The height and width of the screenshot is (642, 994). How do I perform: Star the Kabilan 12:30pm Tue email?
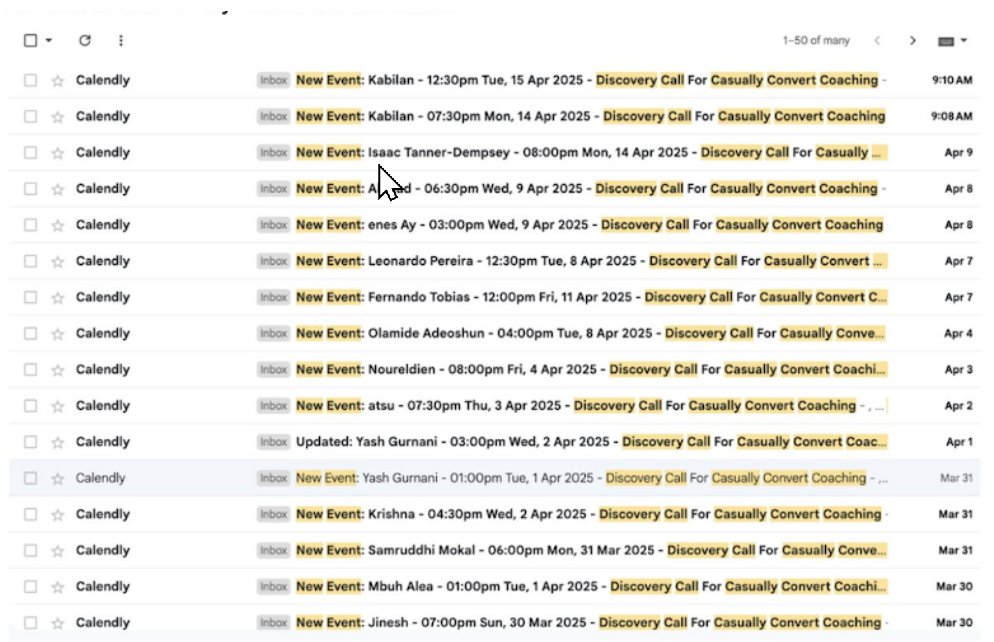pyautogui.click(x=58, y=80)
